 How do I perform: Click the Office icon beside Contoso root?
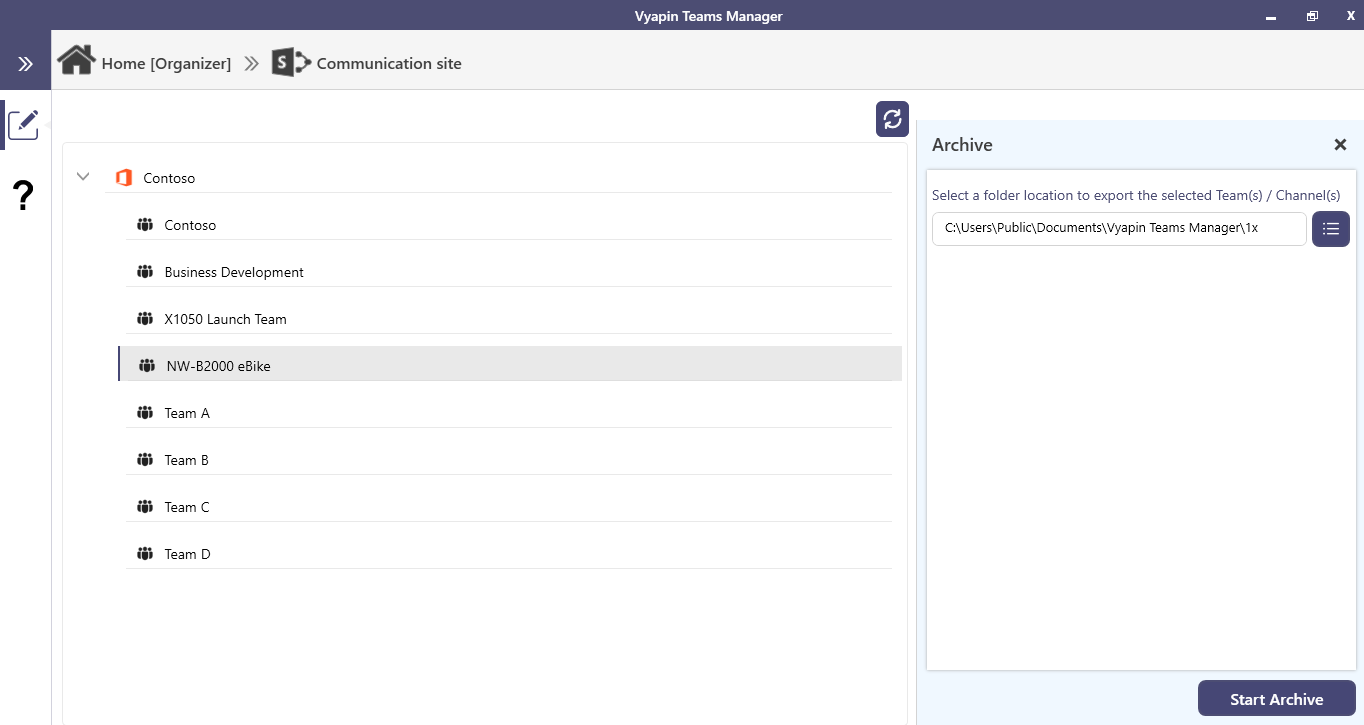124,178
